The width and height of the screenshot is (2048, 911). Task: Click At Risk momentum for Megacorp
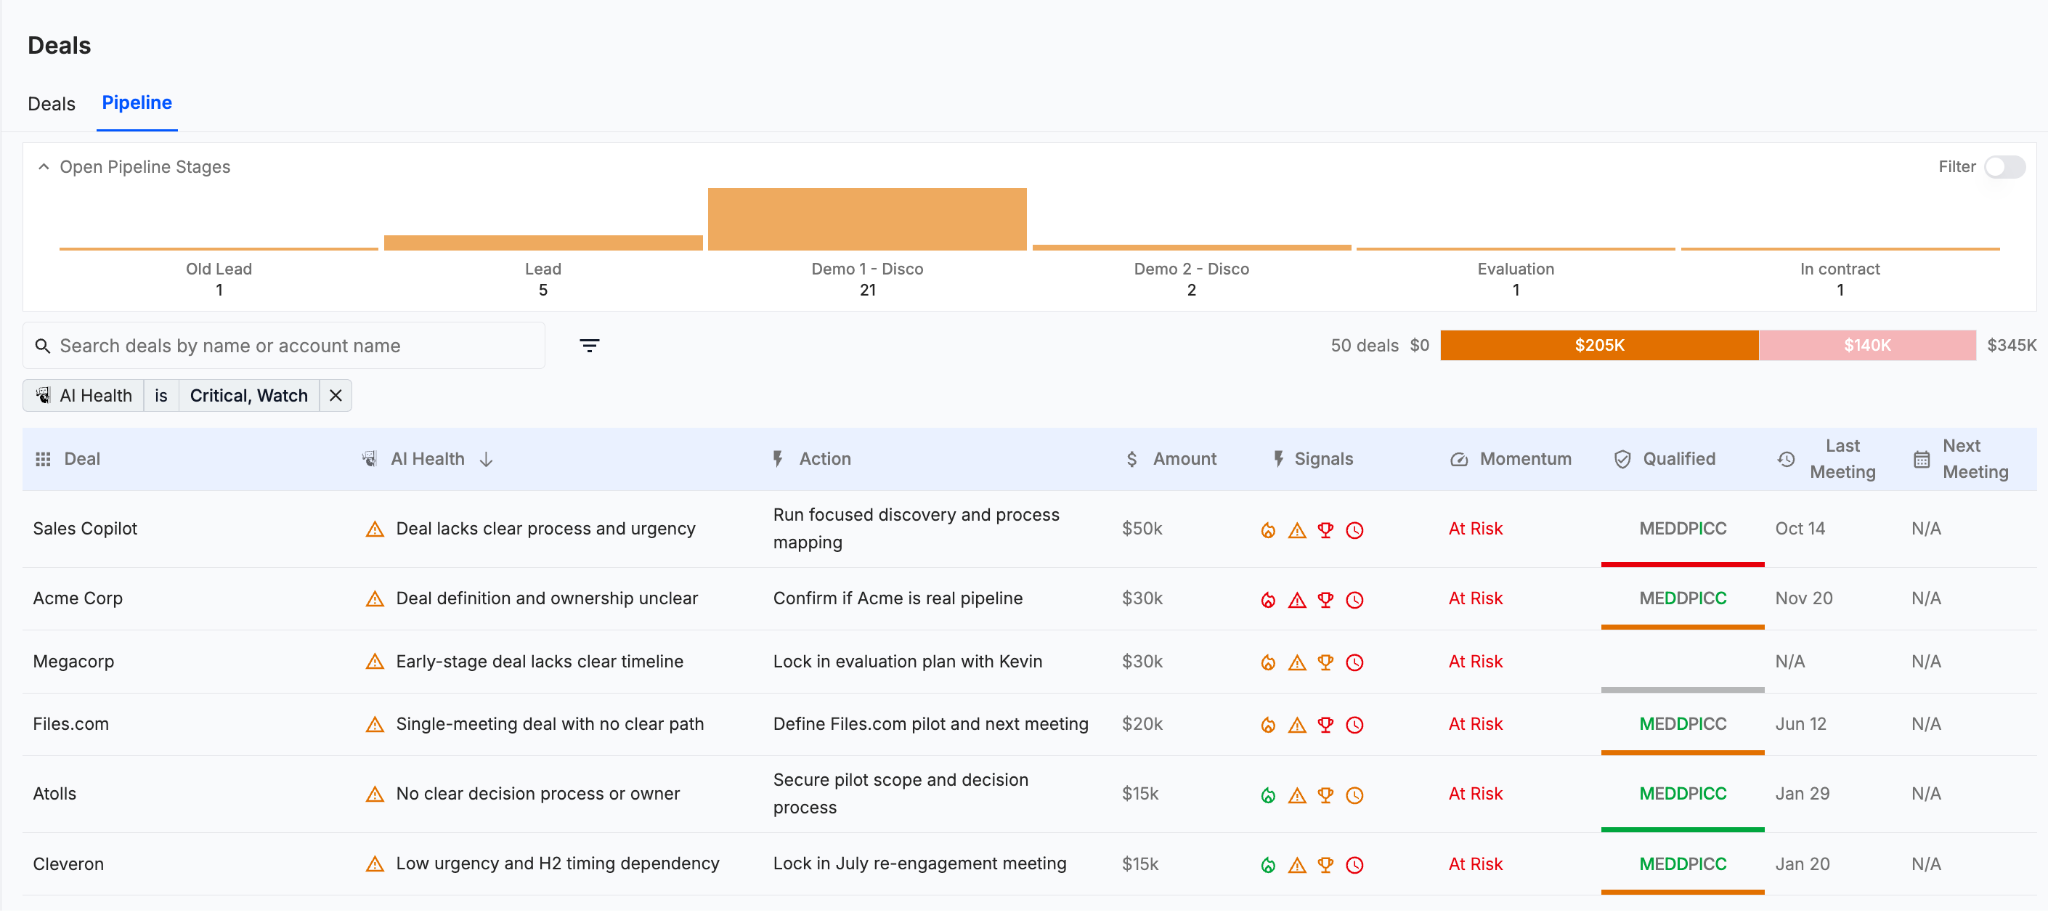[1476, 661]
